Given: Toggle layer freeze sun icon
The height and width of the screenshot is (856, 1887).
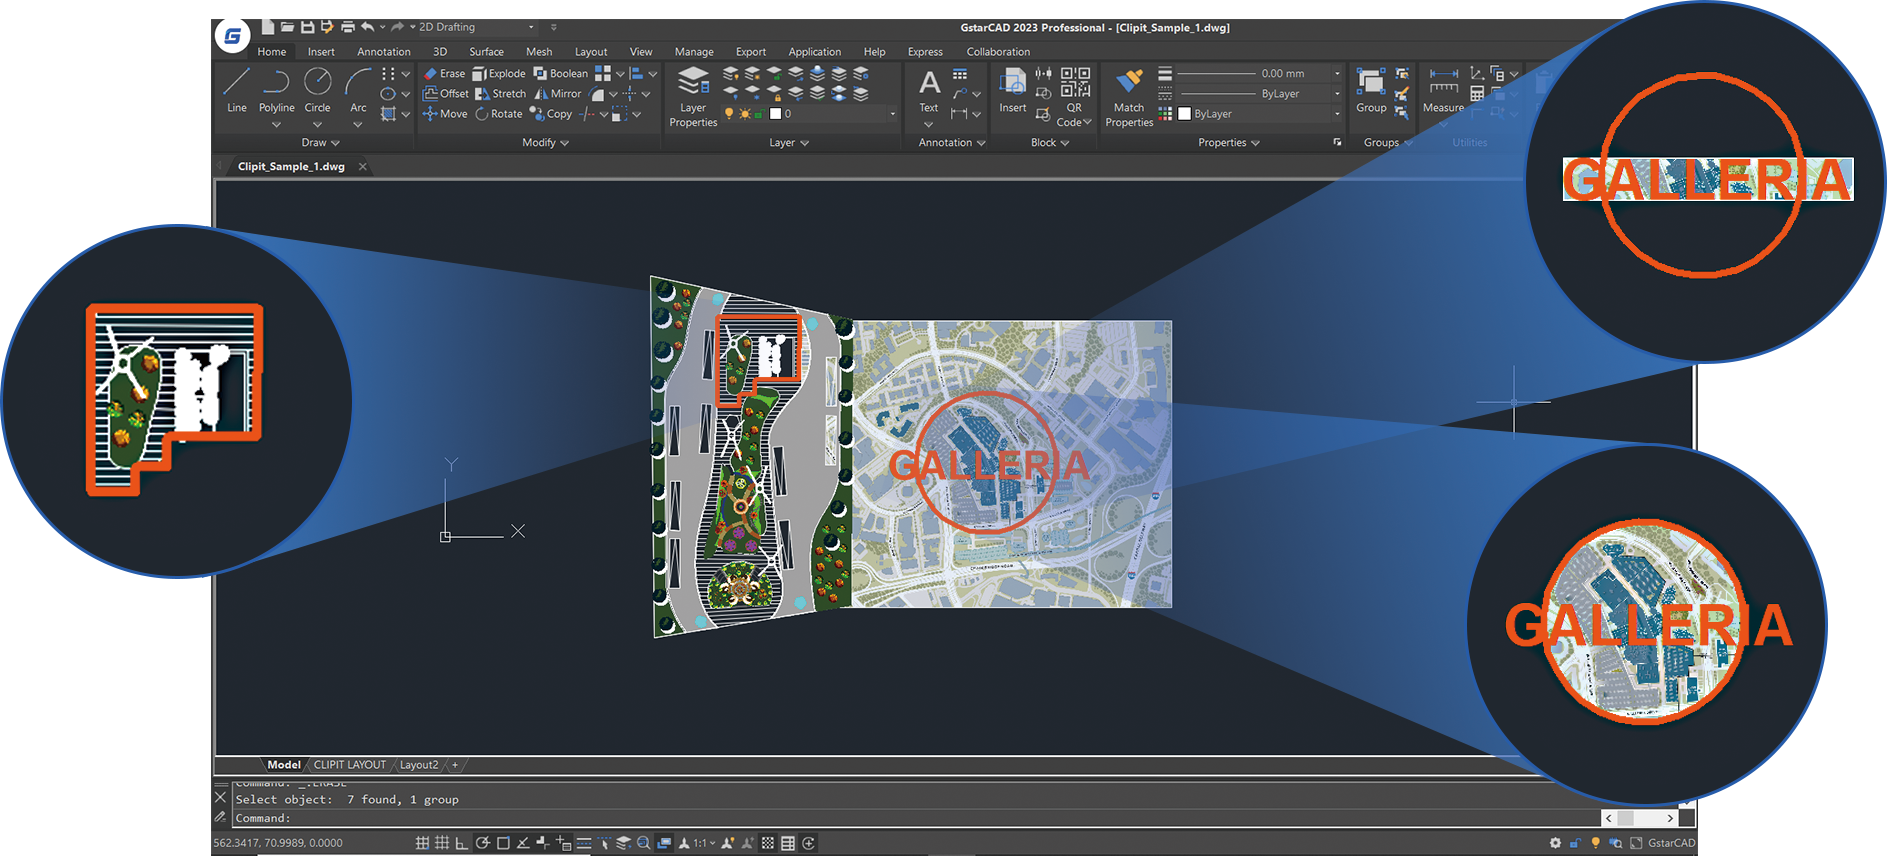Looking at the screenshot, I should click(744, 114).
